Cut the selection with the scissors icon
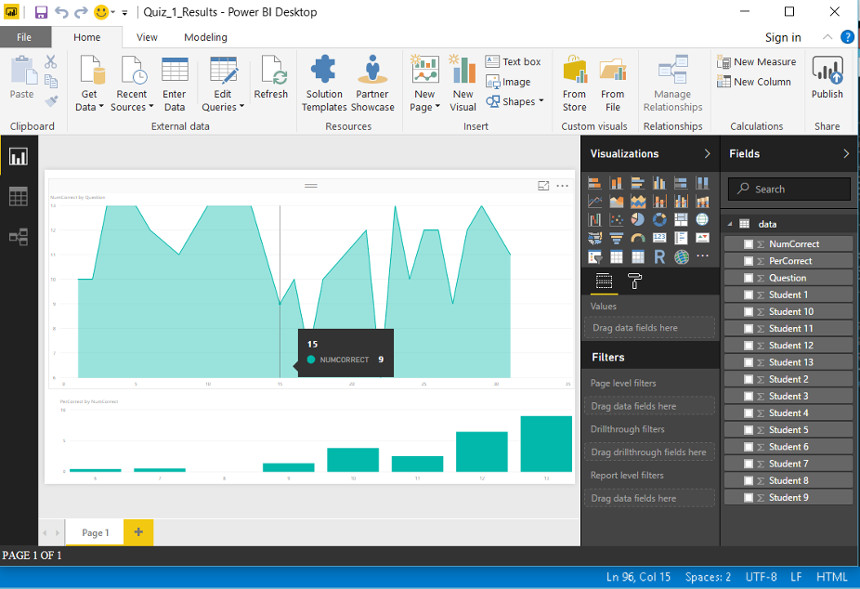Image resolution: width=860 pixels, height=589 pixels. (x=51, y=61)
